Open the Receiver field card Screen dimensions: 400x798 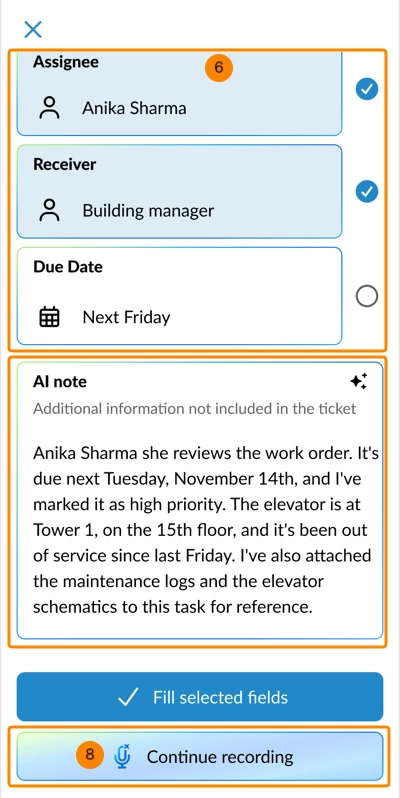(x=180, y=191)
